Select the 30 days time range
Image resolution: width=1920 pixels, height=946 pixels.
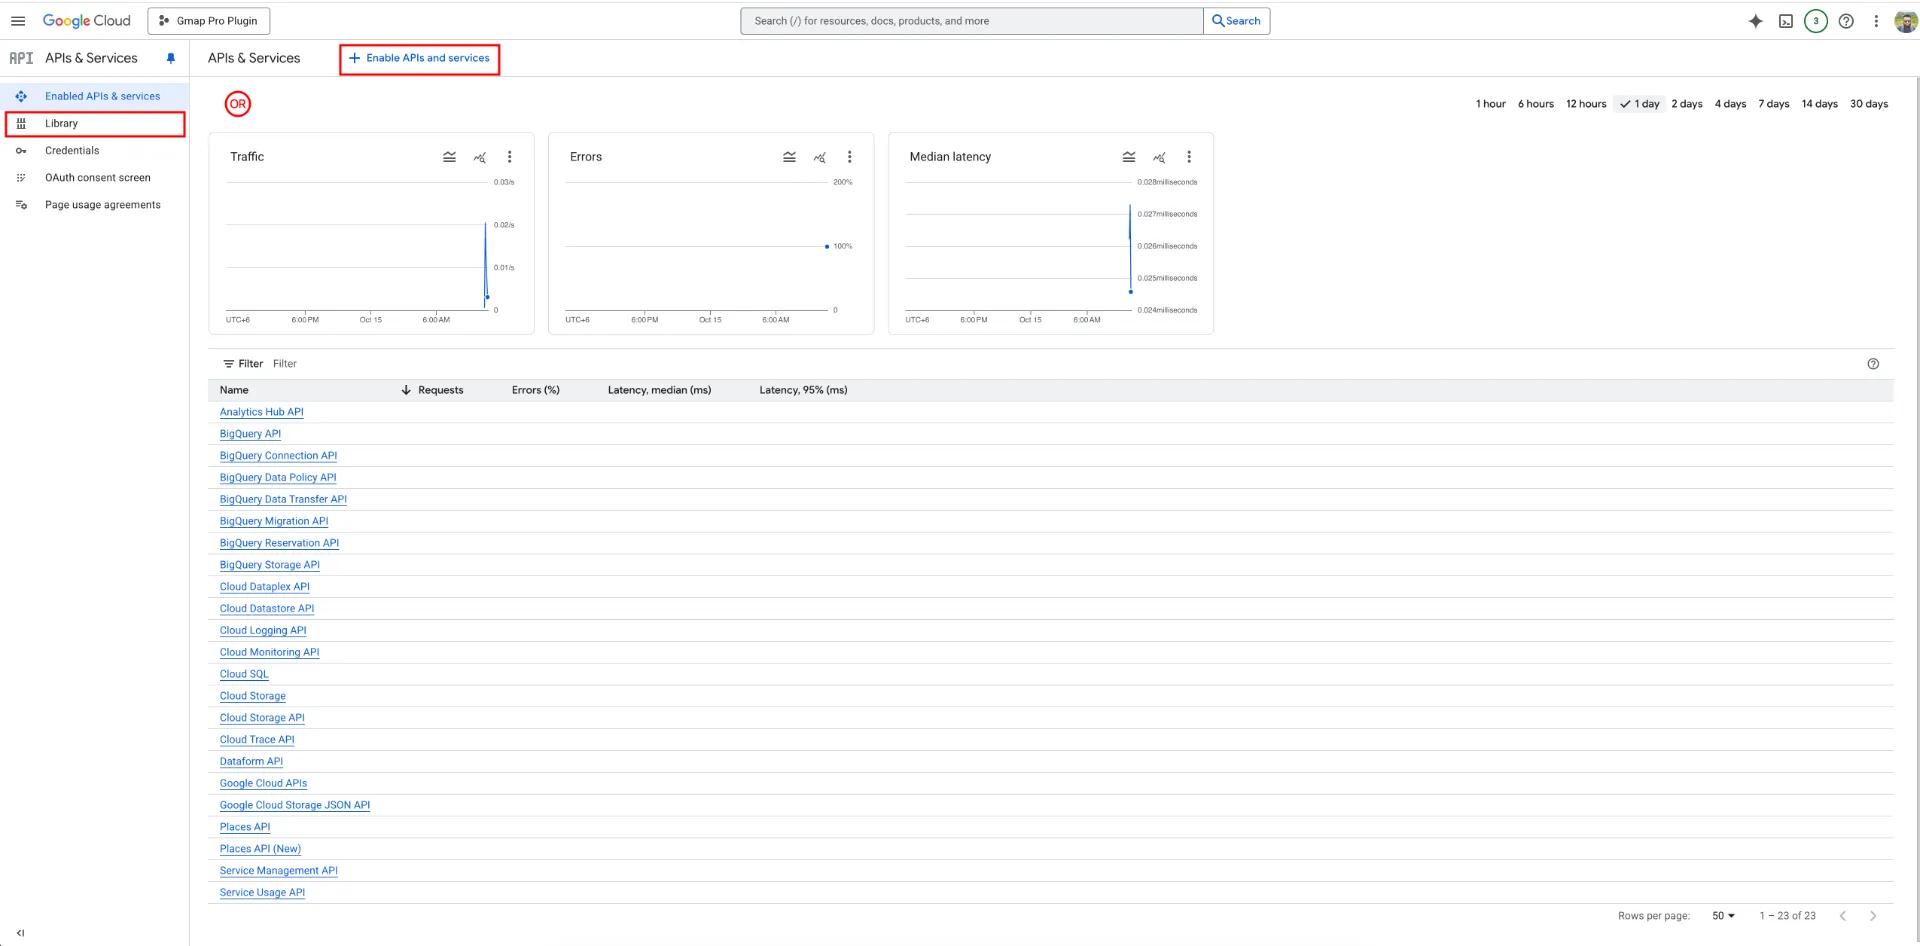click(x=1869, y=104)
